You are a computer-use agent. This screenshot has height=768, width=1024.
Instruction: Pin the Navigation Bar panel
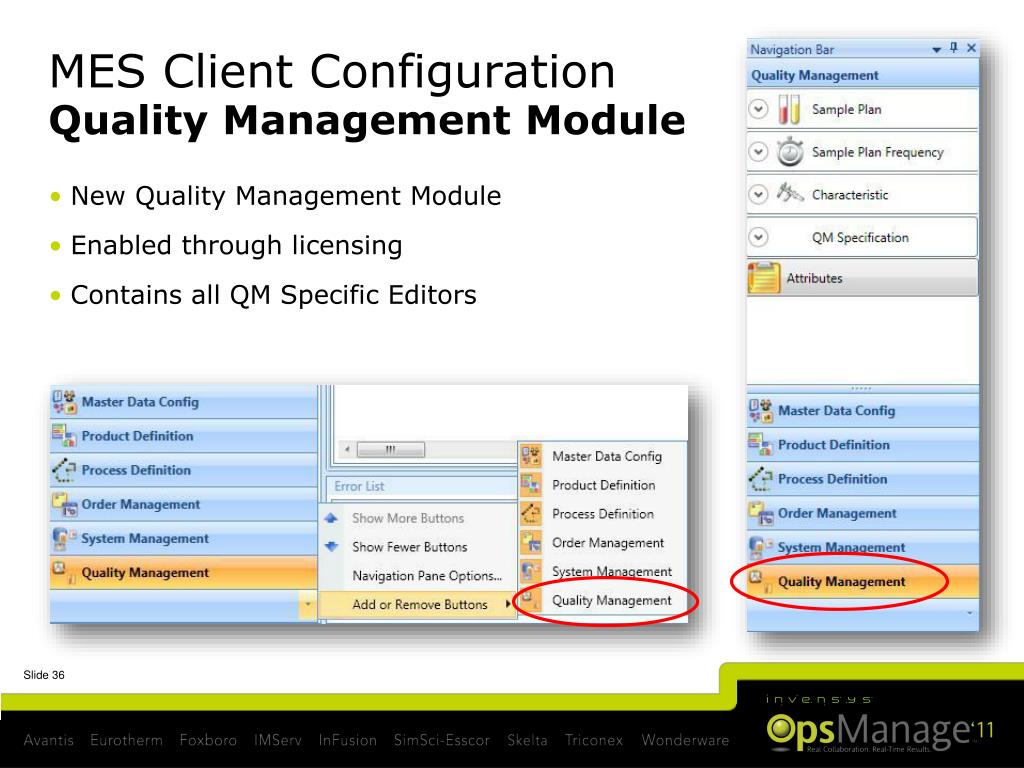coord(953,48)
